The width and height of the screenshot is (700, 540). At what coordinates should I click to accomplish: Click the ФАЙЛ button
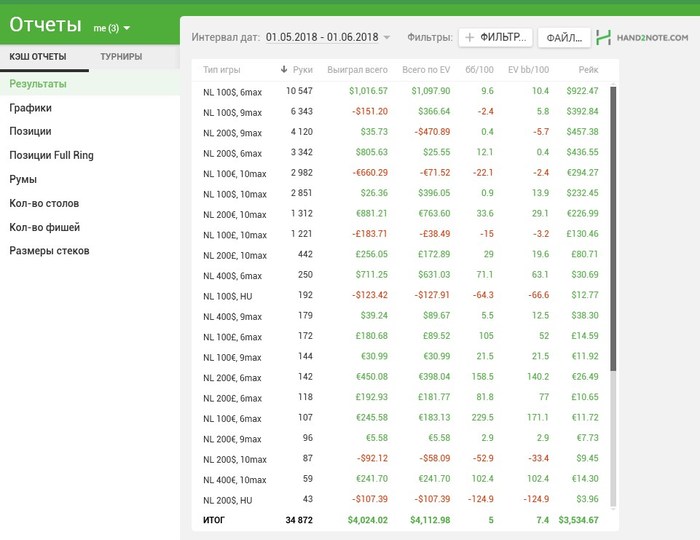[564, 37]
